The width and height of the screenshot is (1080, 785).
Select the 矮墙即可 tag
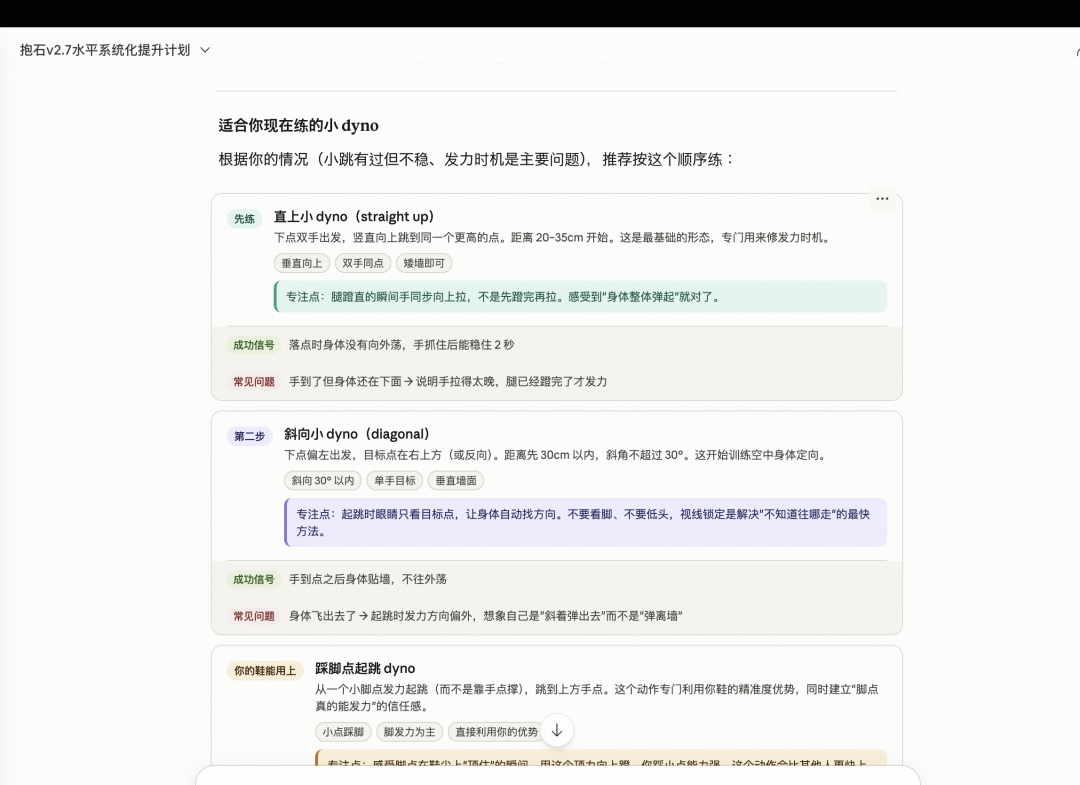pyautogui.click(x=424, y=263)
